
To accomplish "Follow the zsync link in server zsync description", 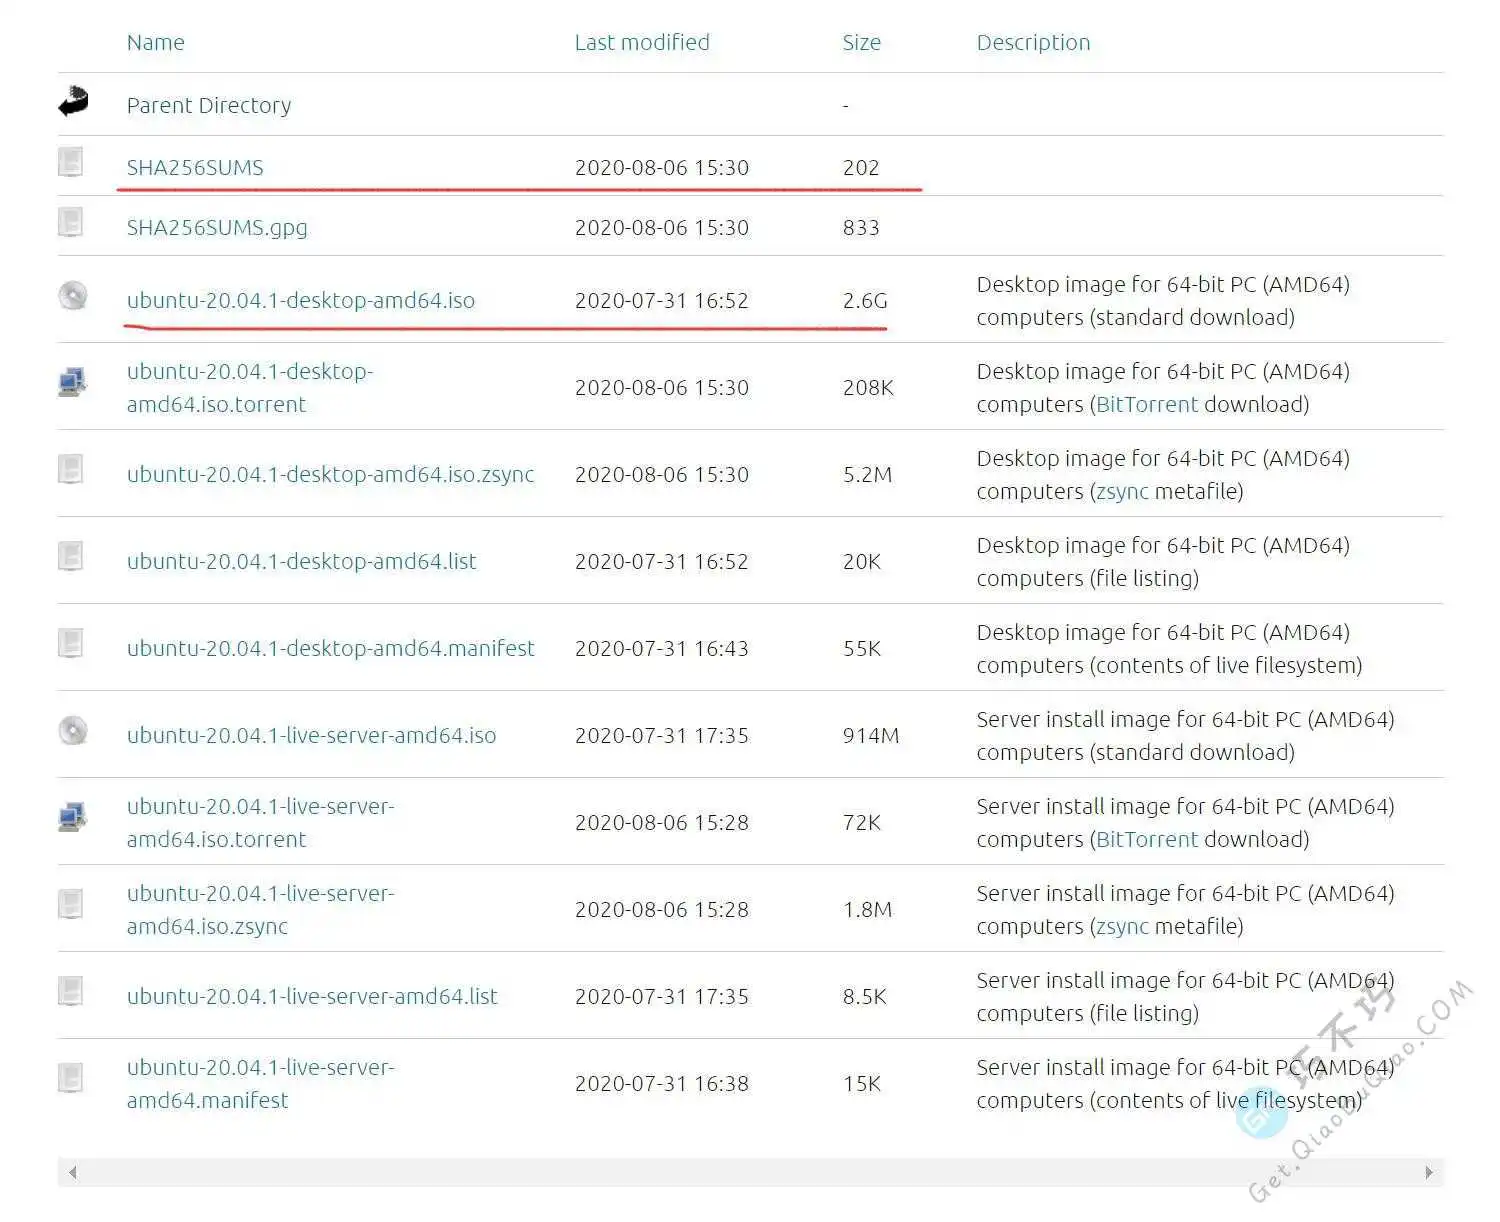I will [x=1123, y=926].
